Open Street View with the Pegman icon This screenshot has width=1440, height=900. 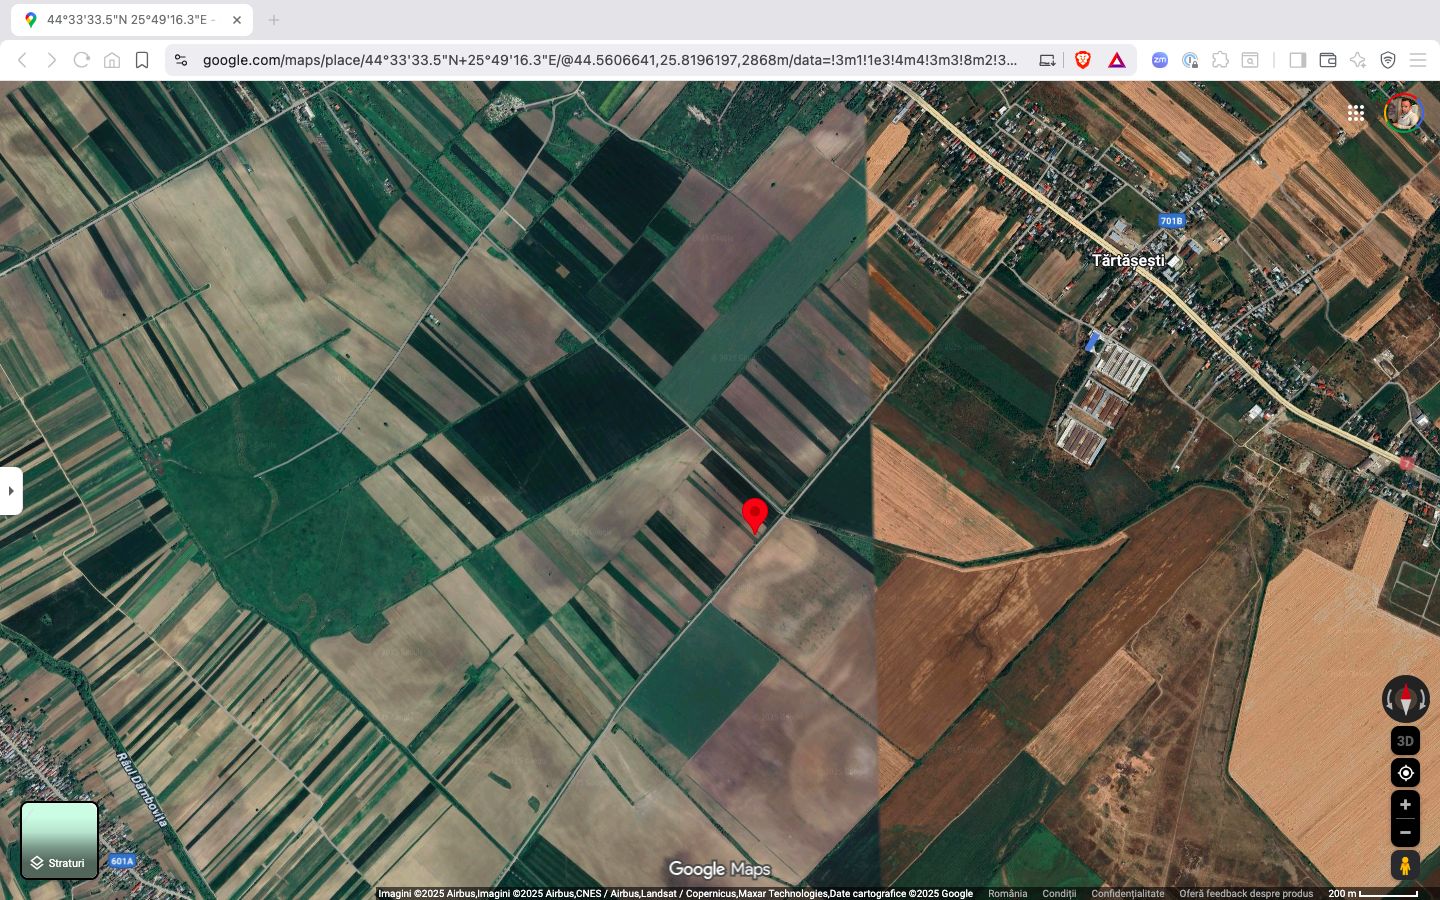[1405, 865]
